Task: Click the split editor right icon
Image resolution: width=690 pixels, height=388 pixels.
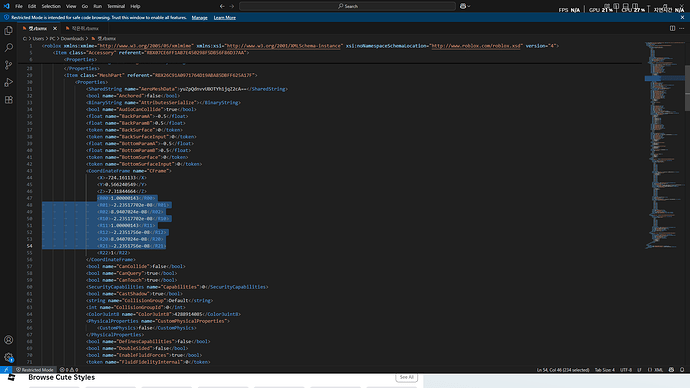Action: pyautogui.click(x=672, y=28)
